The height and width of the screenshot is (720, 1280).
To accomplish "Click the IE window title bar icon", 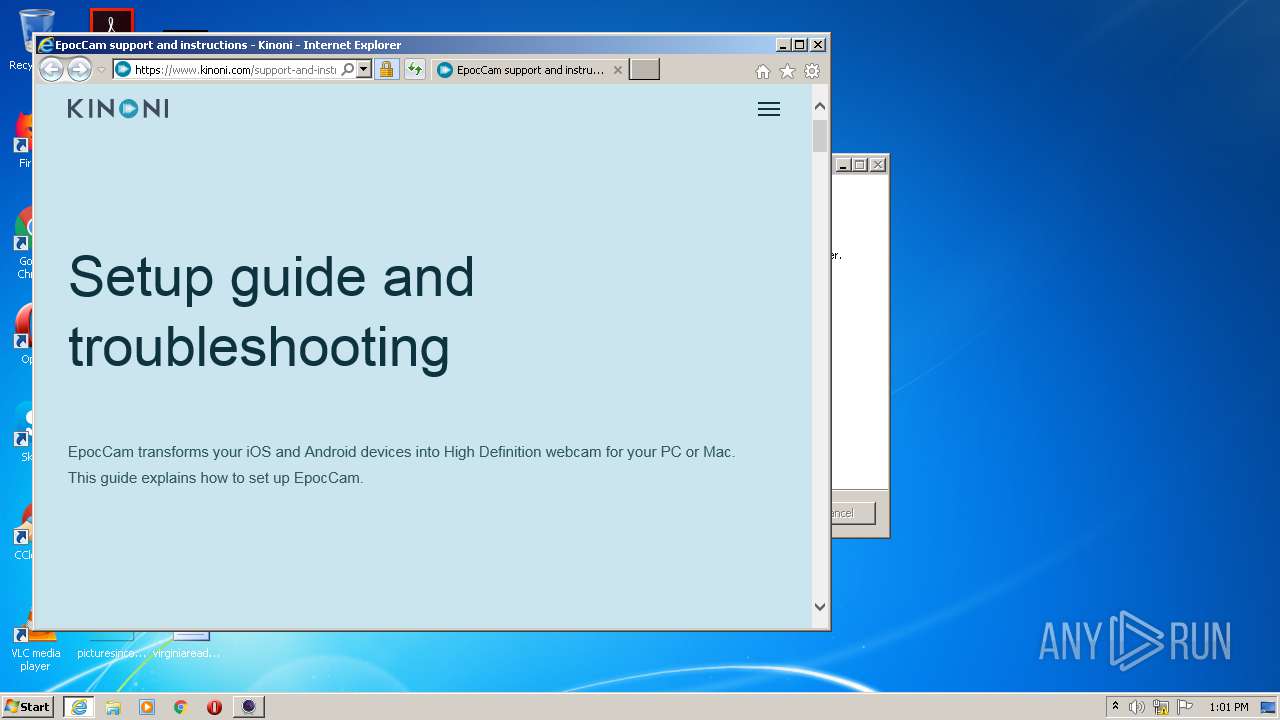I will point(45,45).
